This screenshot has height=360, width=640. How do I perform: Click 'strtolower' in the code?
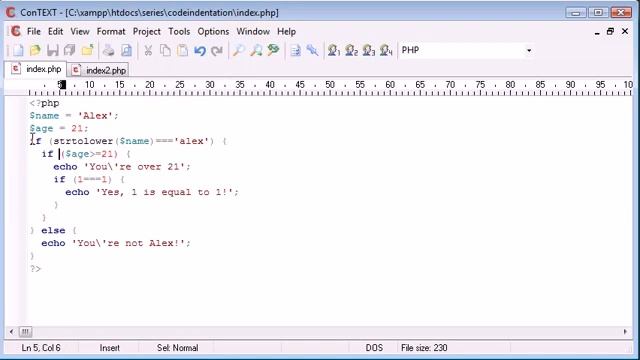point(83,141)
